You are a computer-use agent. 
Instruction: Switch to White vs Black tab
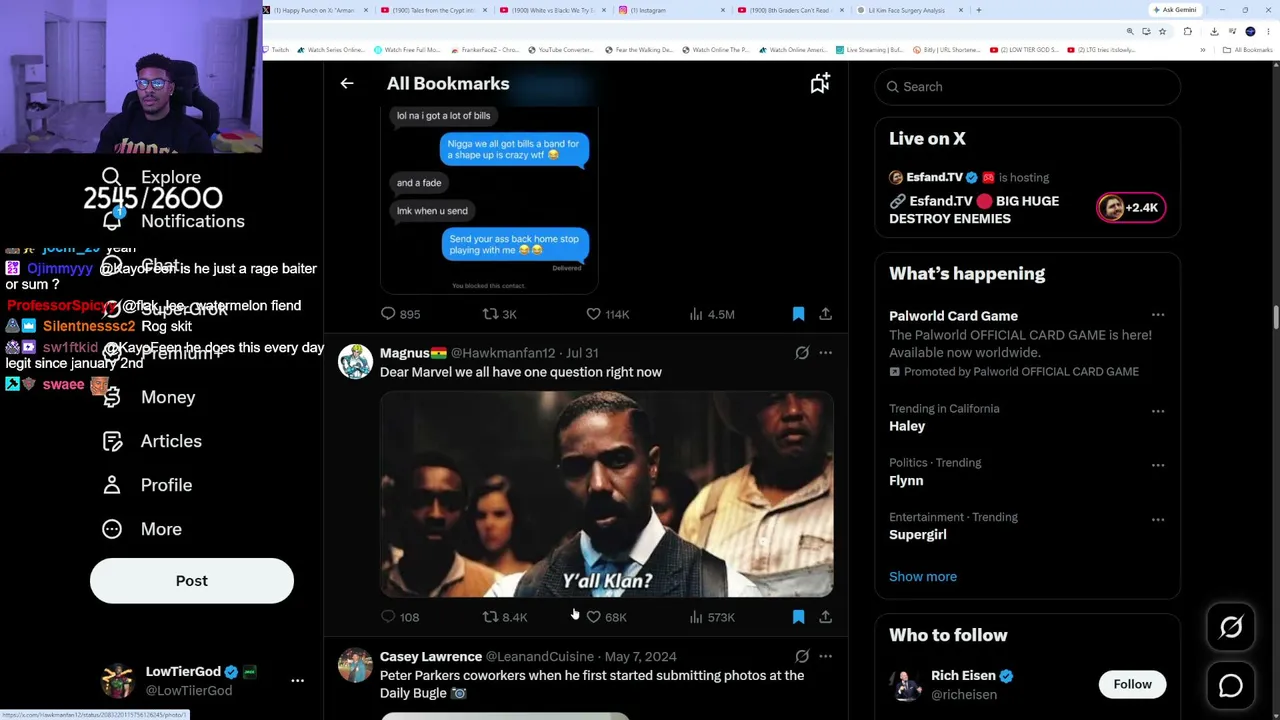pyautogui.click(x=554, y=10)
